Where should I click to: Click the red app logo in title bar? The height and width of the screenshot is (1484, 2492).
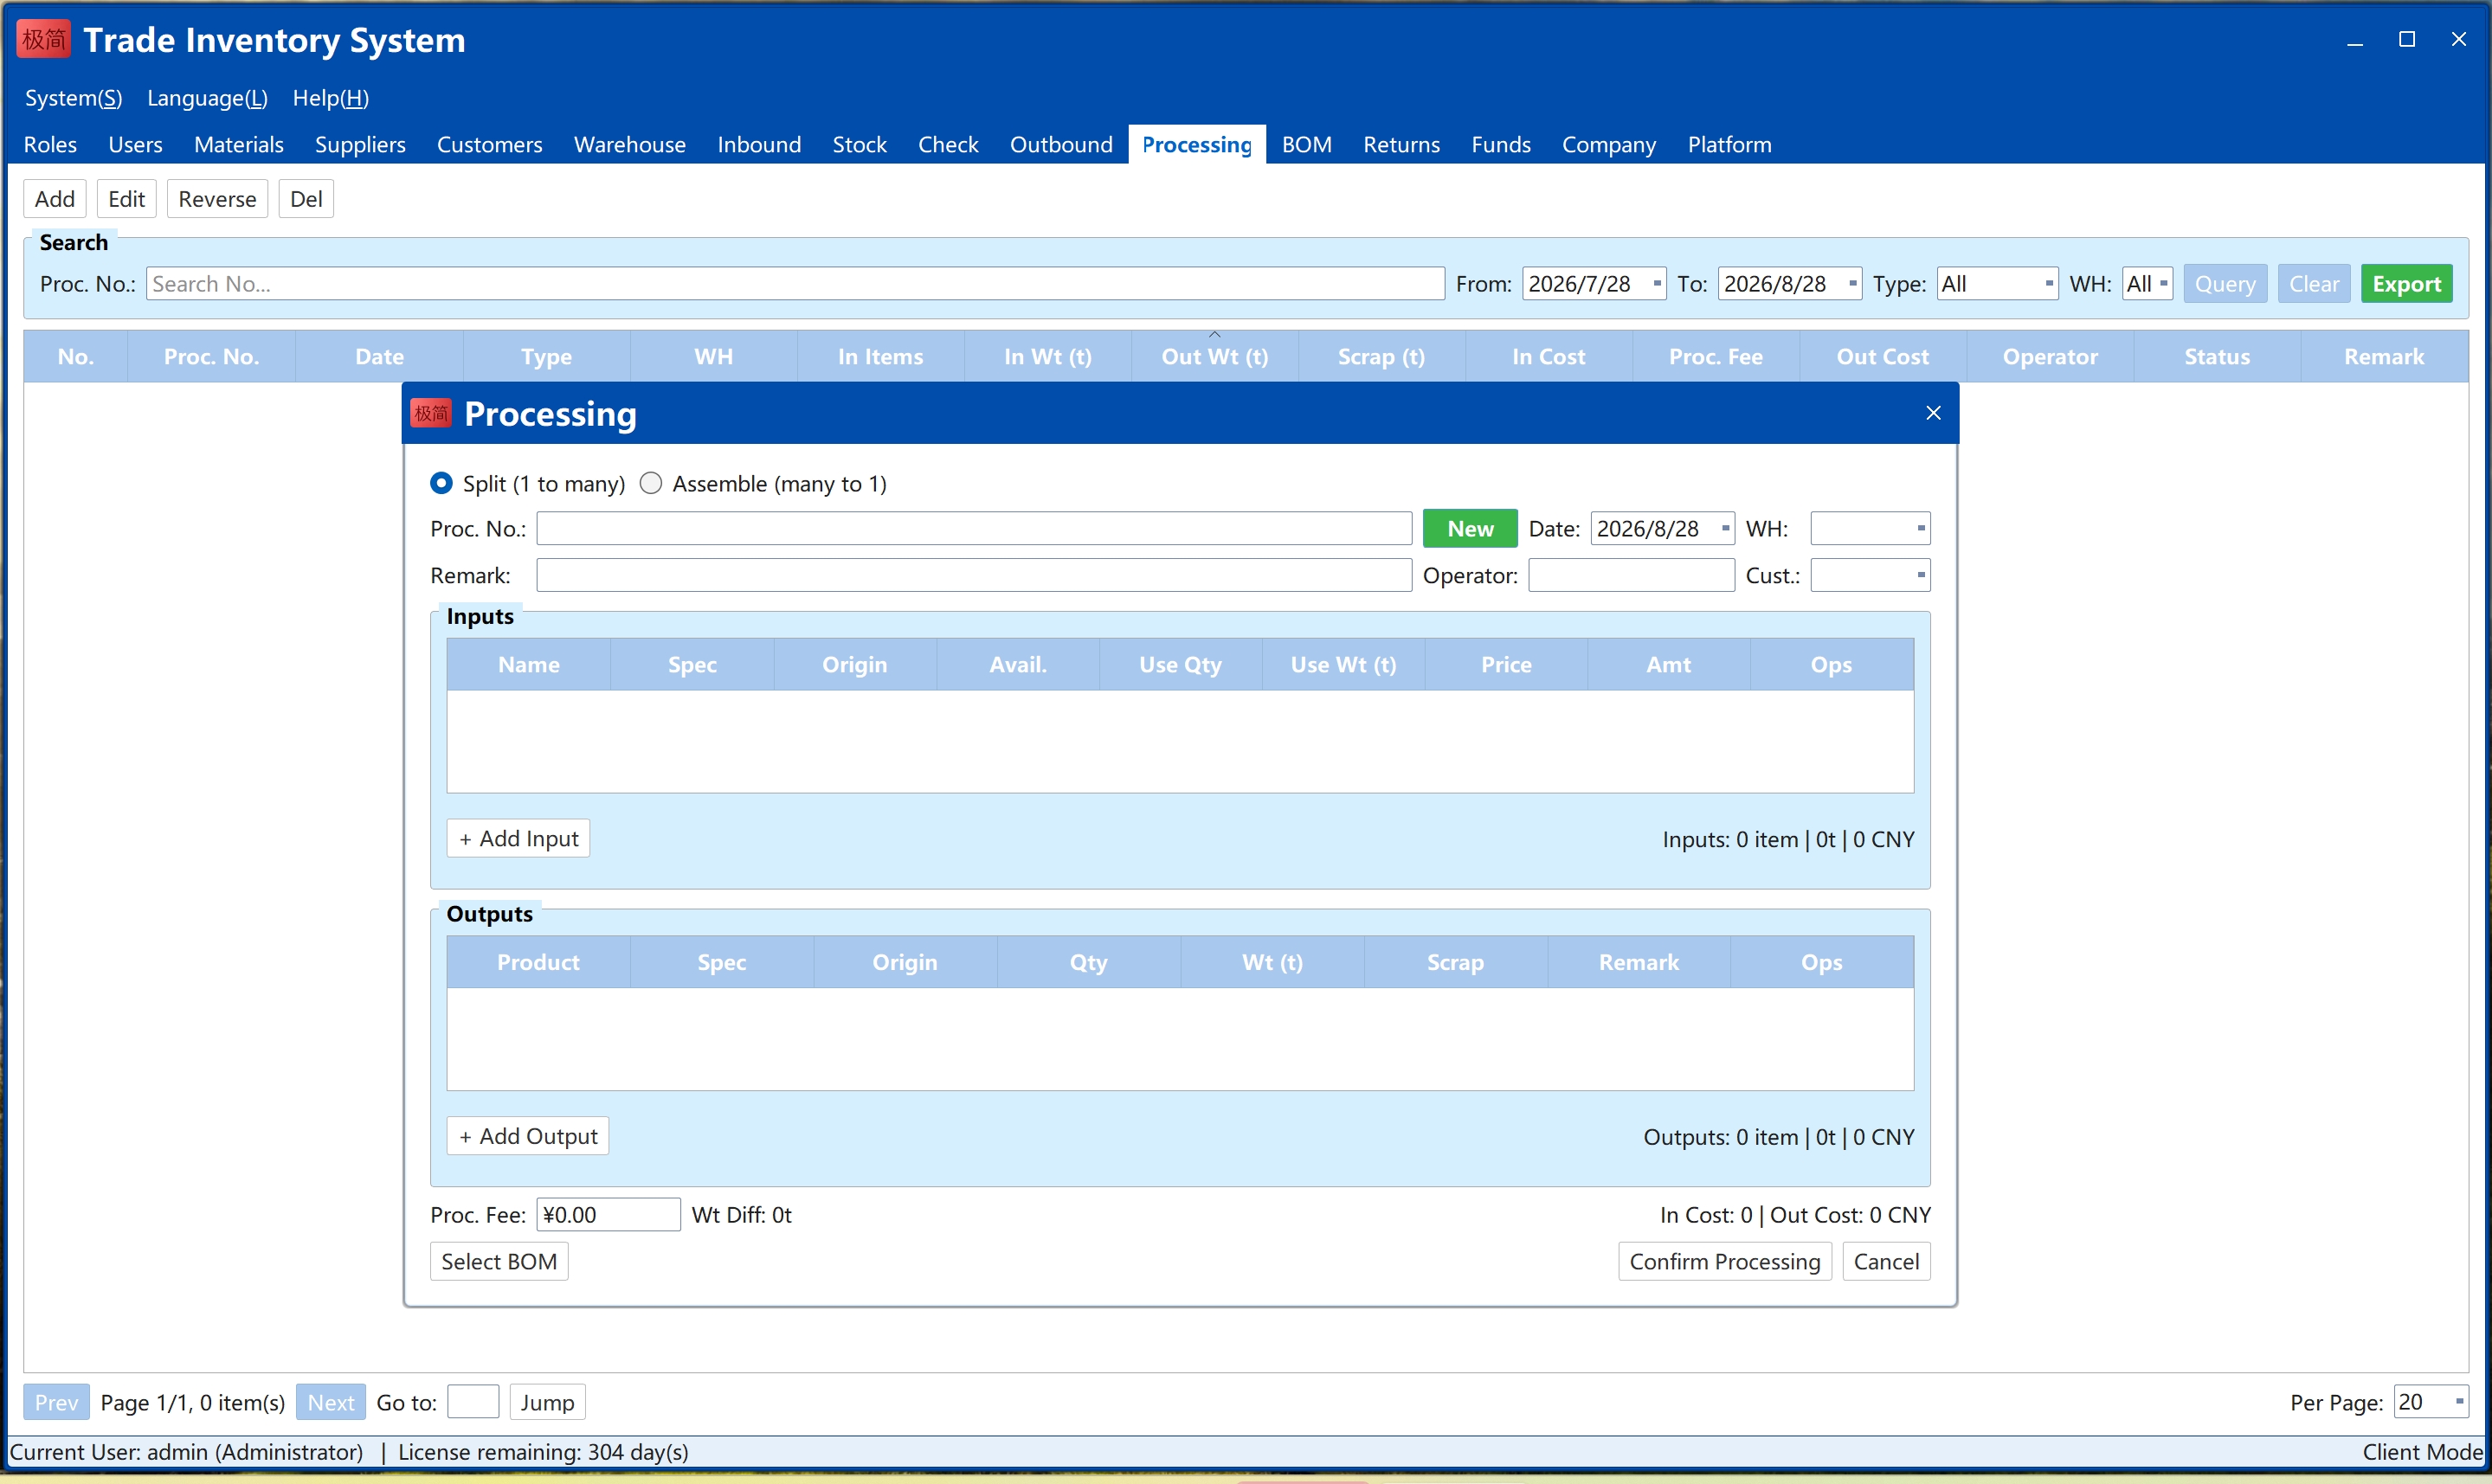click(x=43, y=39)
